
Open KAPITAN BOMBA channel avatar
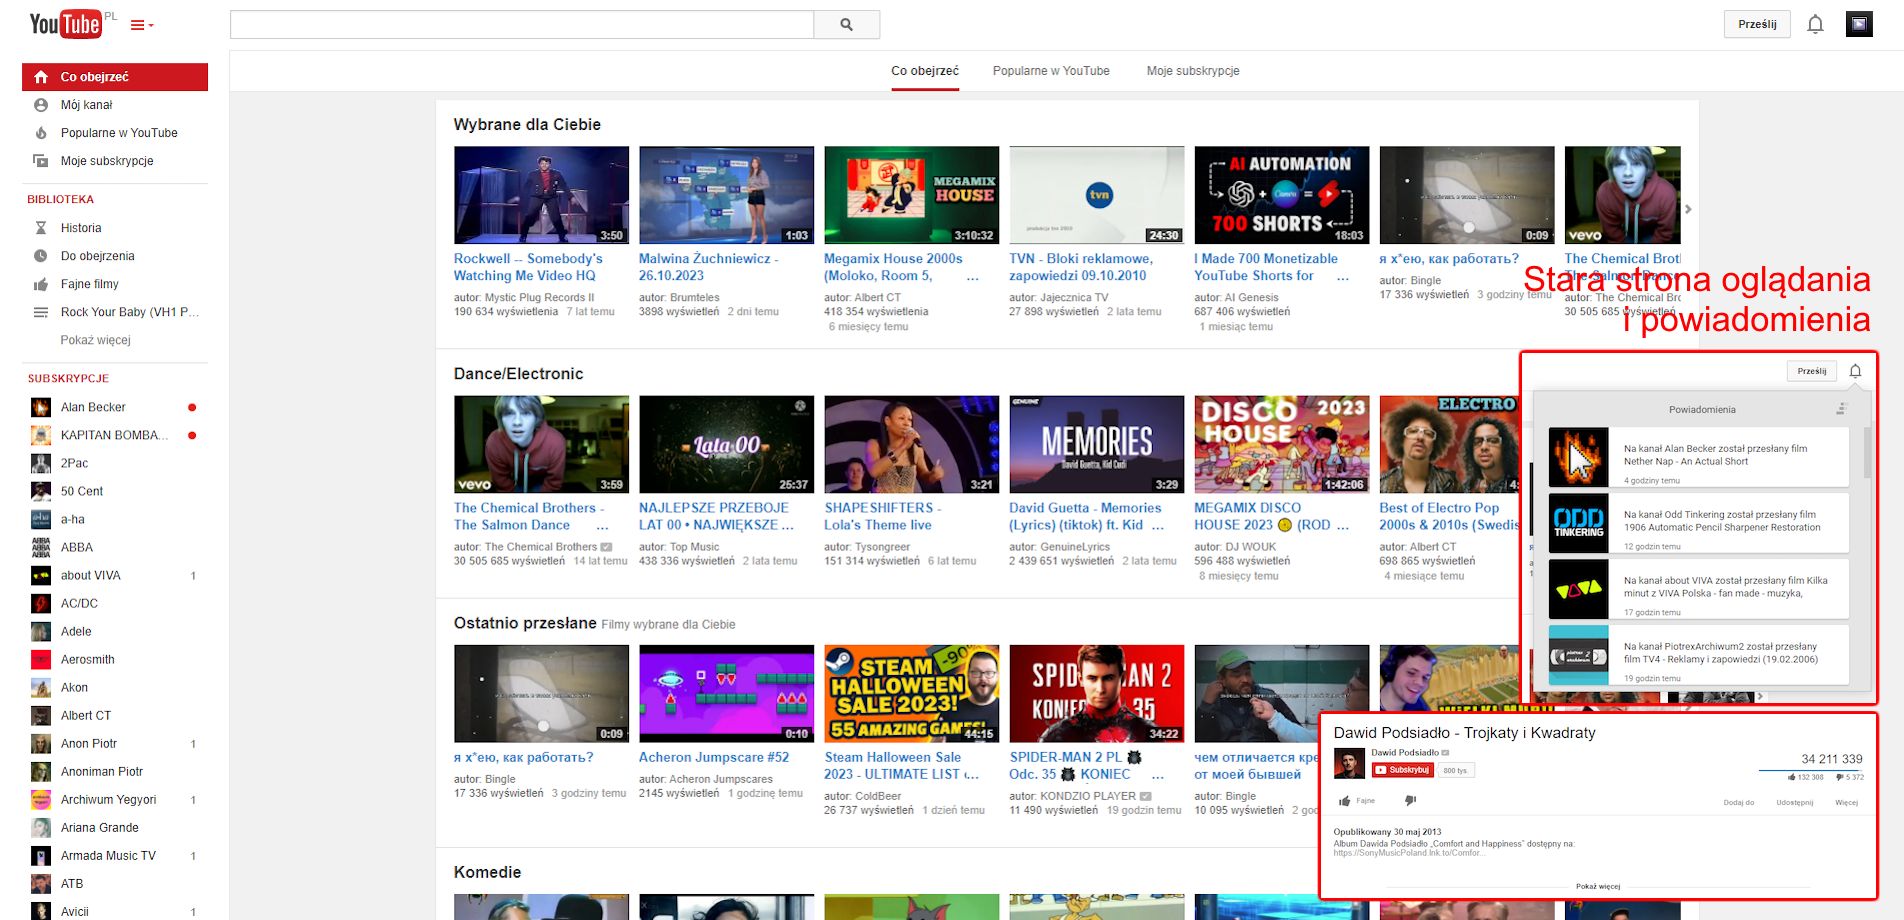[41, 435]
